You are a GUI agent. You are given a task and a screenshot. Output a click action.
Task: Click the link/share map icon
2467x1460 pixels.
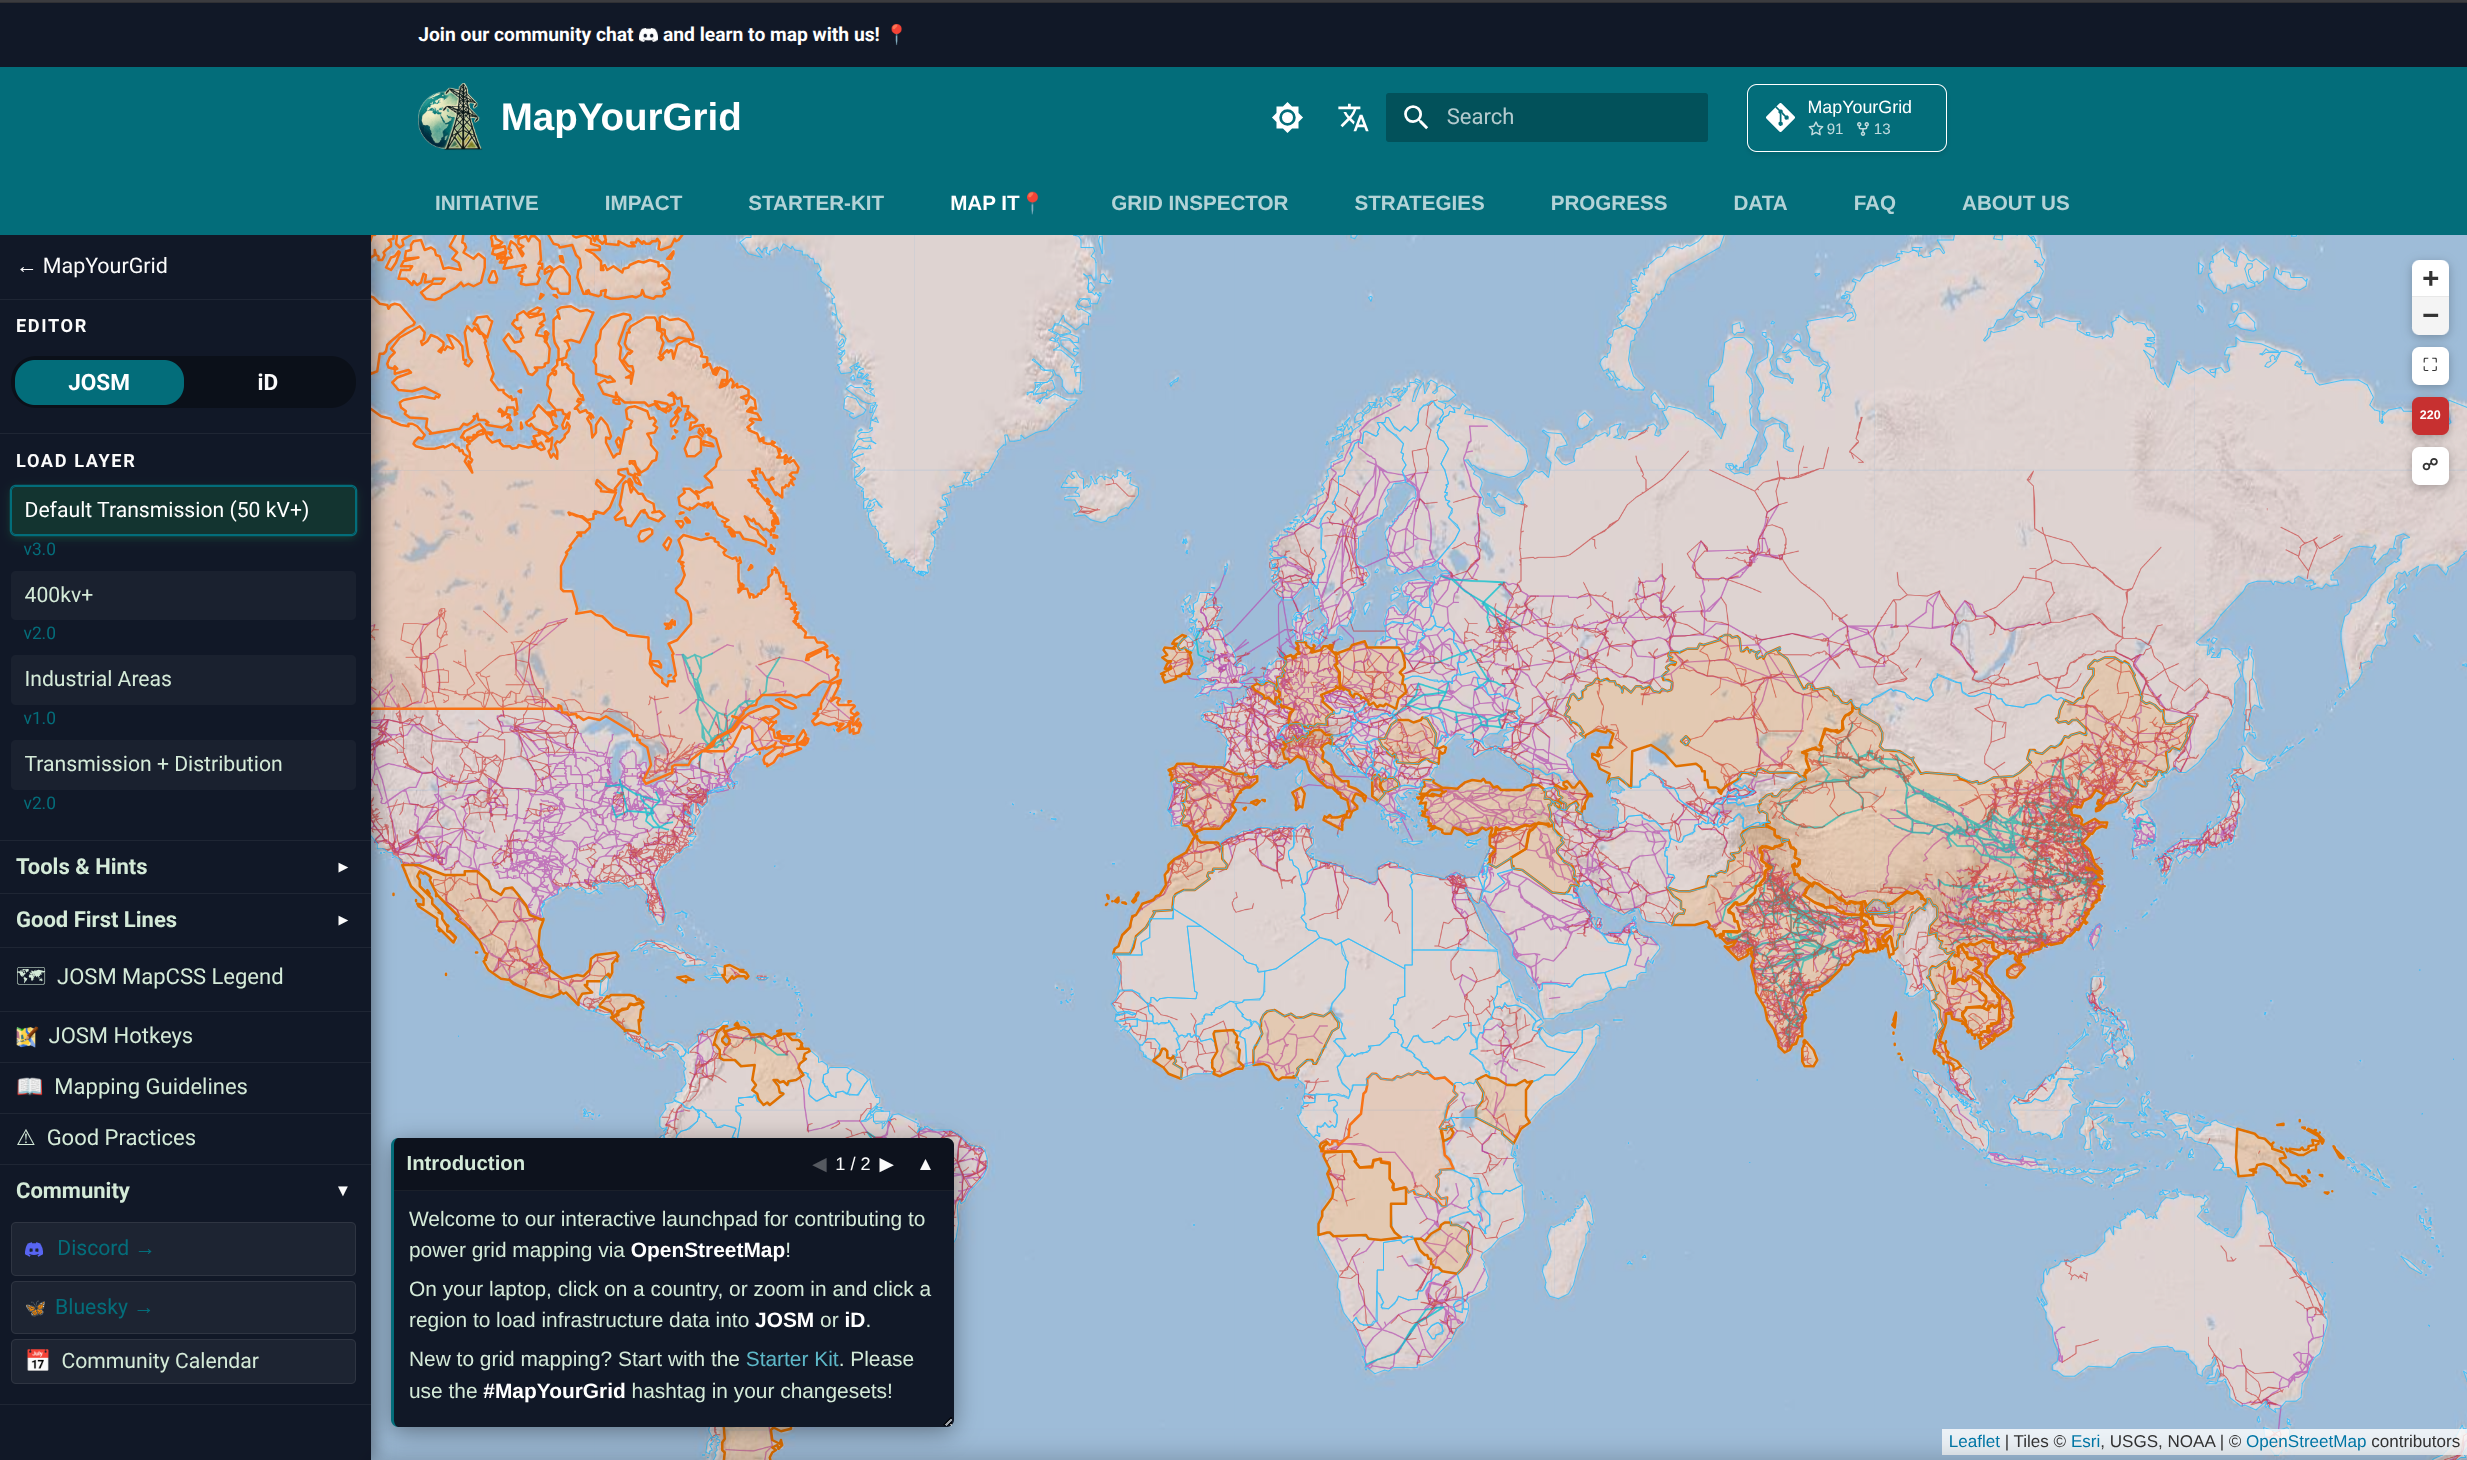pos(2430,465)
